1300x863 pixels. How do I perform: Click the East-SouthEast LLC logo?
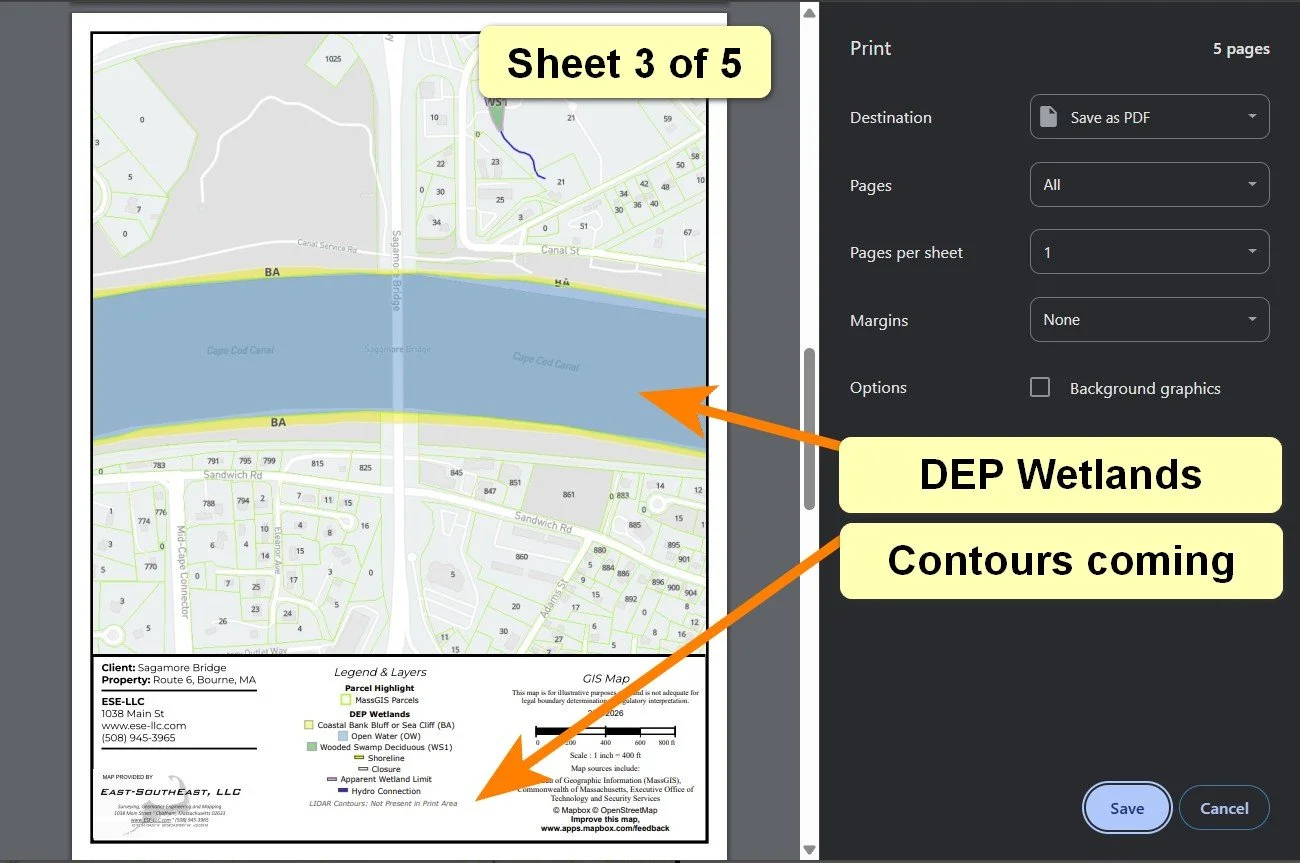pyautogui.click(x=172, y=792)
